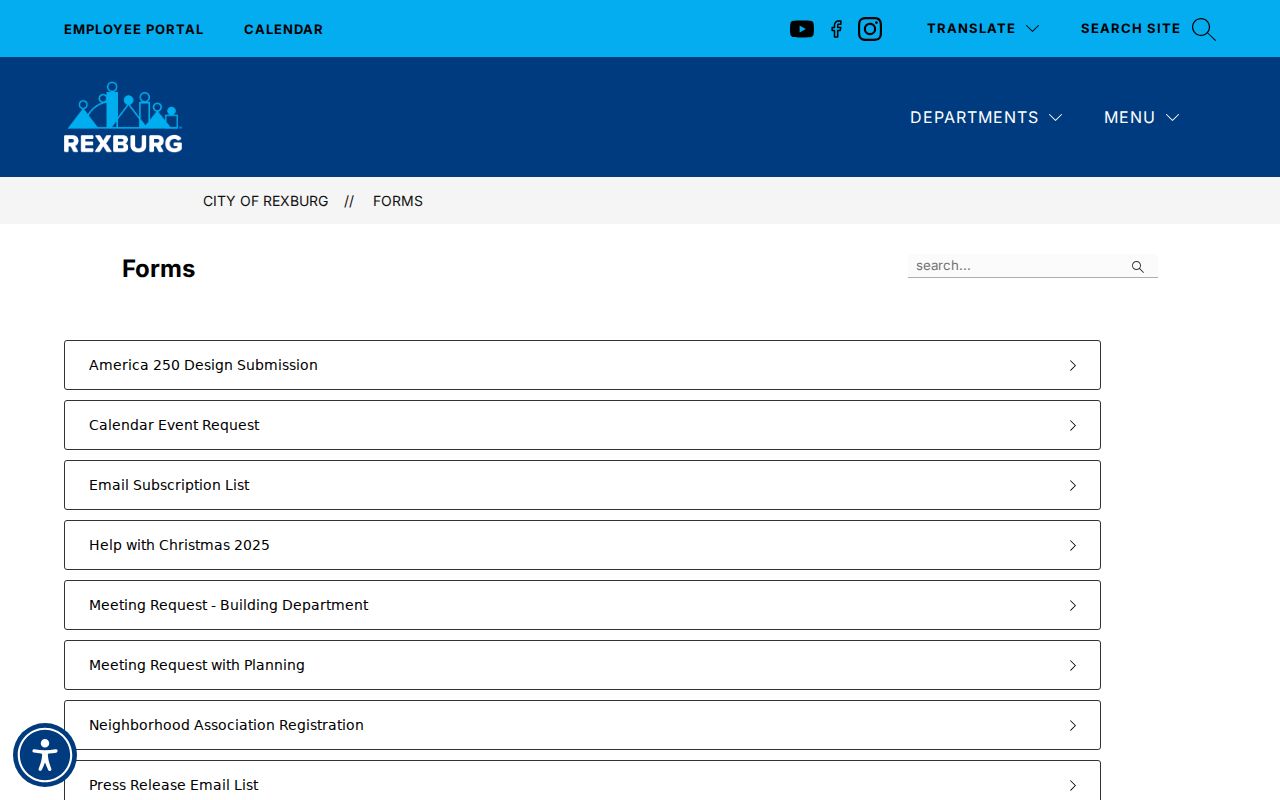Click the Neighborhood Association Registration chevron
The height and width of the screenshot is (800, 1280).
coord(1072,725)
